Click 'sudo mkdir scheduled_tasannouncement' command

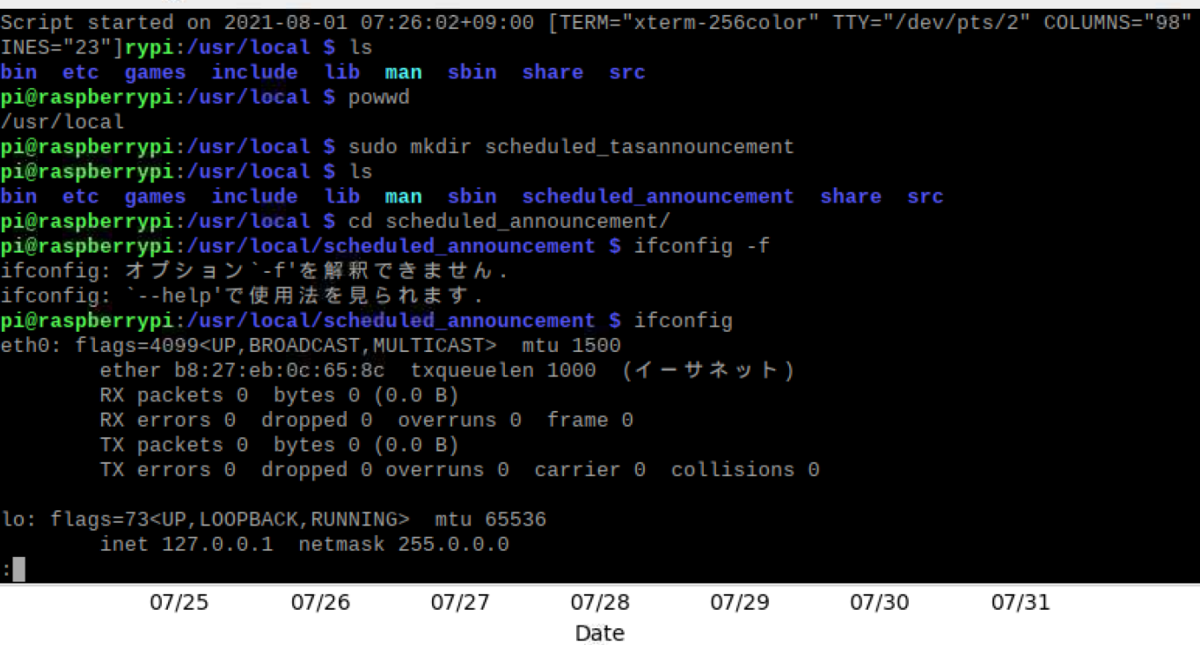point(571,147)
